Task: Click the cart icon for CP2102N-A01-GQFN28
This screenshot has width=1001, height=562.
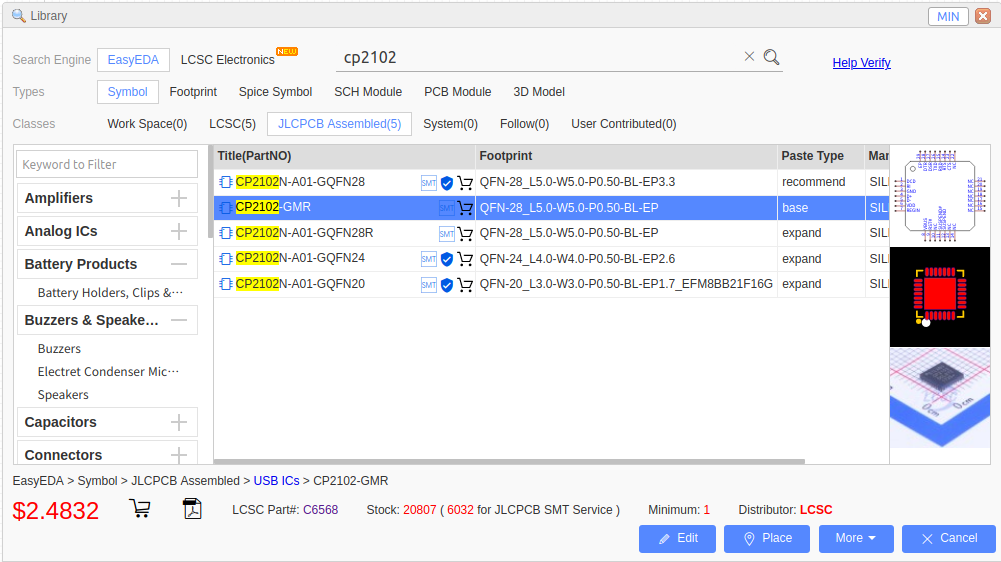Action: (x=465, y=183)
